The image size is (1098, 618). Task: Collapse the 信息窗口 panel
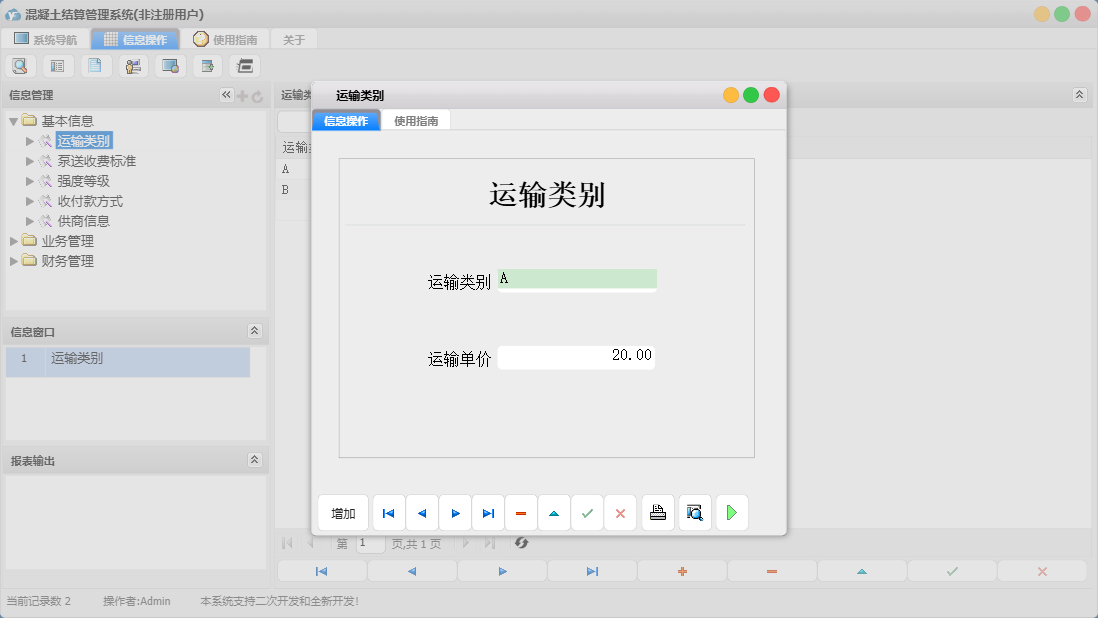coord(255,331)
